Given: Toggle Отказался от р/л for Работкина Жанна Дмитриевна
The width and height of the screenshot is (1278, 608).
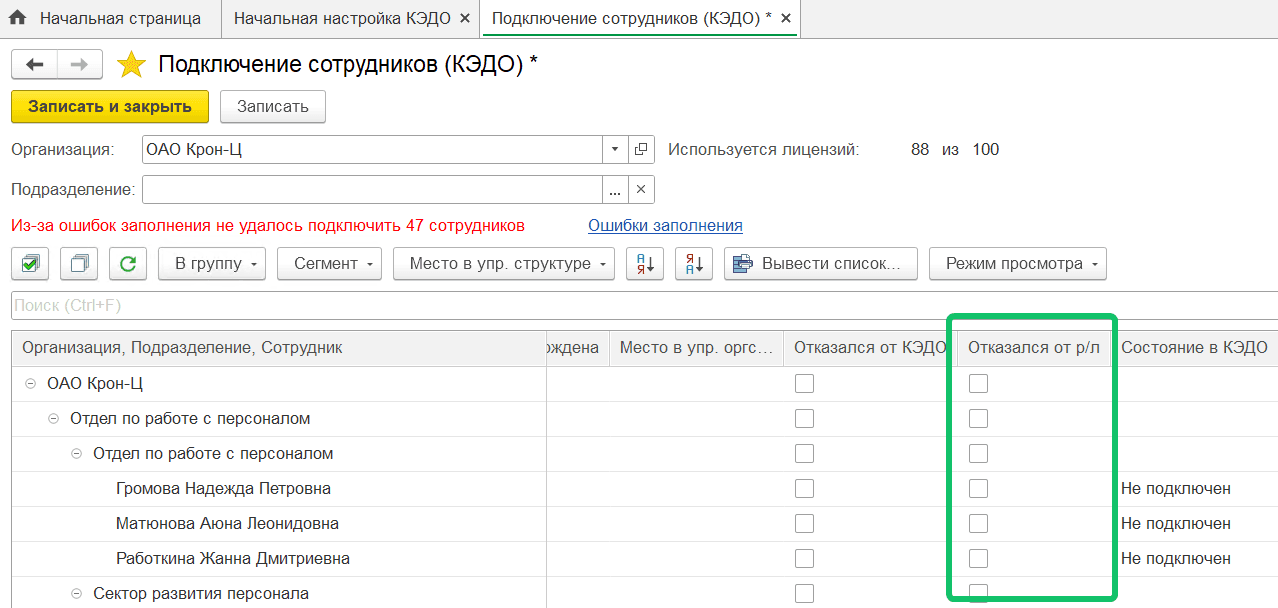Looking at the screenshot, I should tap(978, 559).
